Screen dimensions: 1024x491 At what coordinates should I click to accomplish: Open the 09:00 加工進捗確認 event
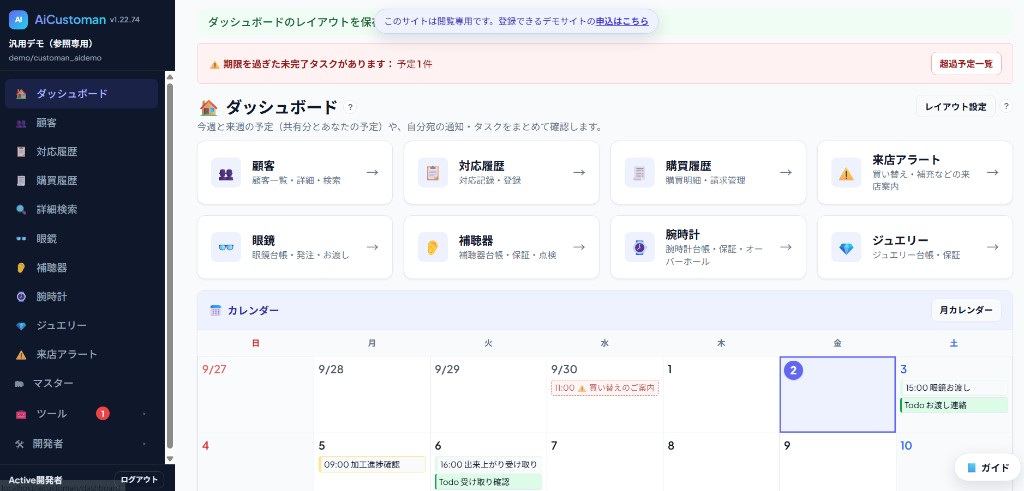coord(372,464)
